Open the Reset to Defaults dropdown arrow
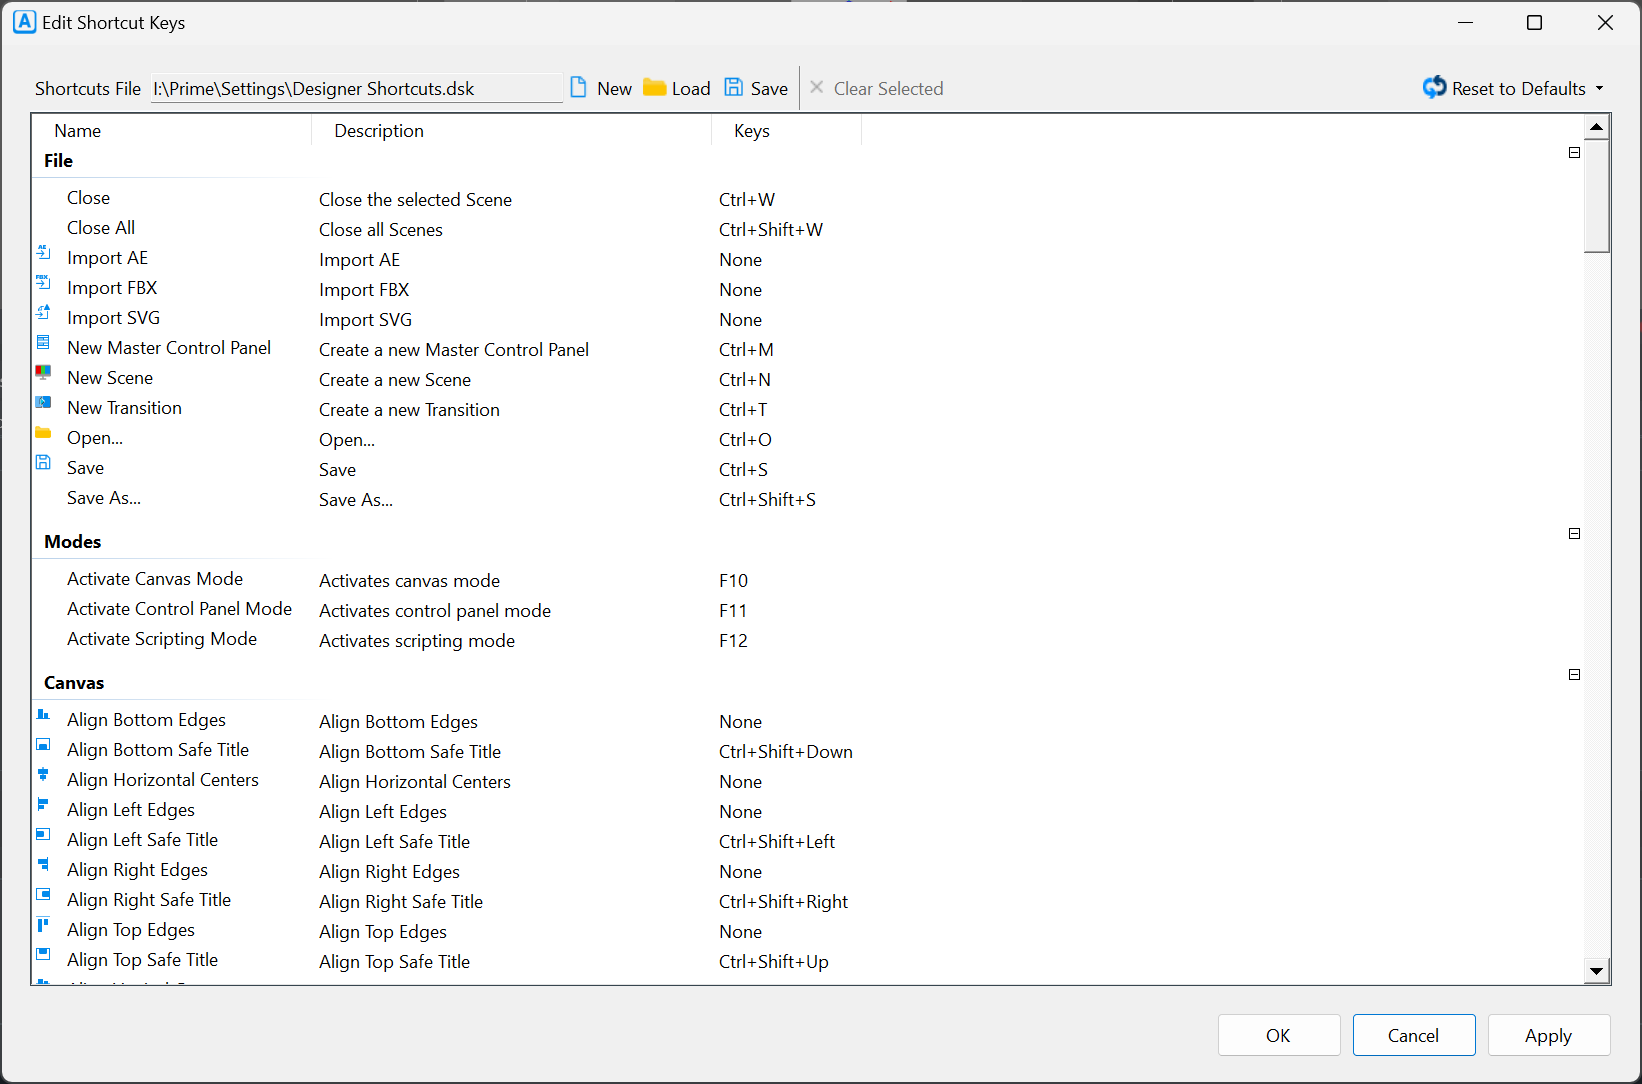Viewport: 1642px width, 1084px height. click(1599, 89)
